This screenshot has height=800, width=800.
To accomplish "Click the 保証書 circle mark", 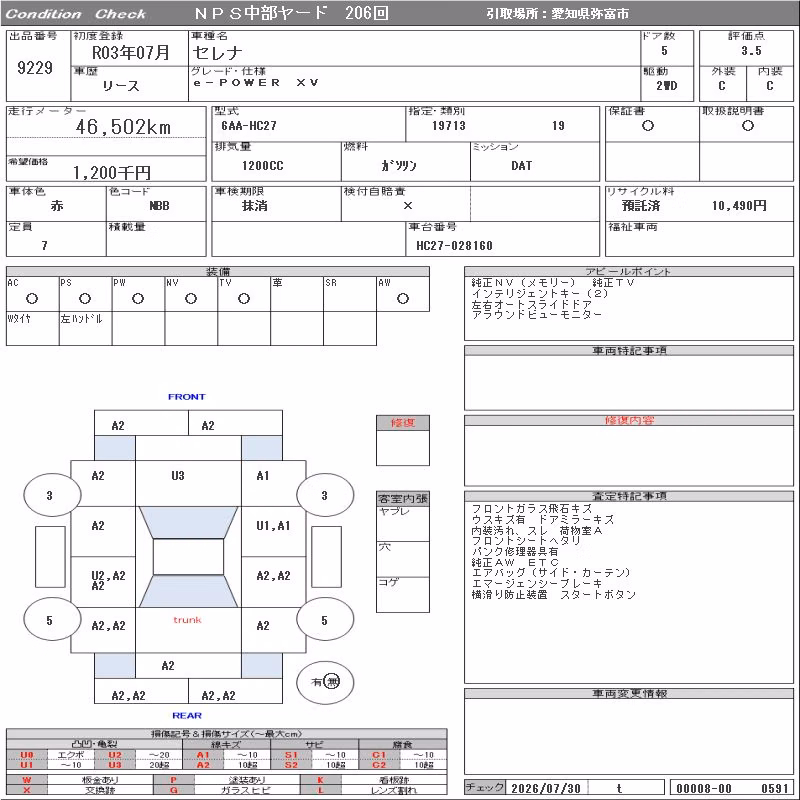I will point(647,126).
